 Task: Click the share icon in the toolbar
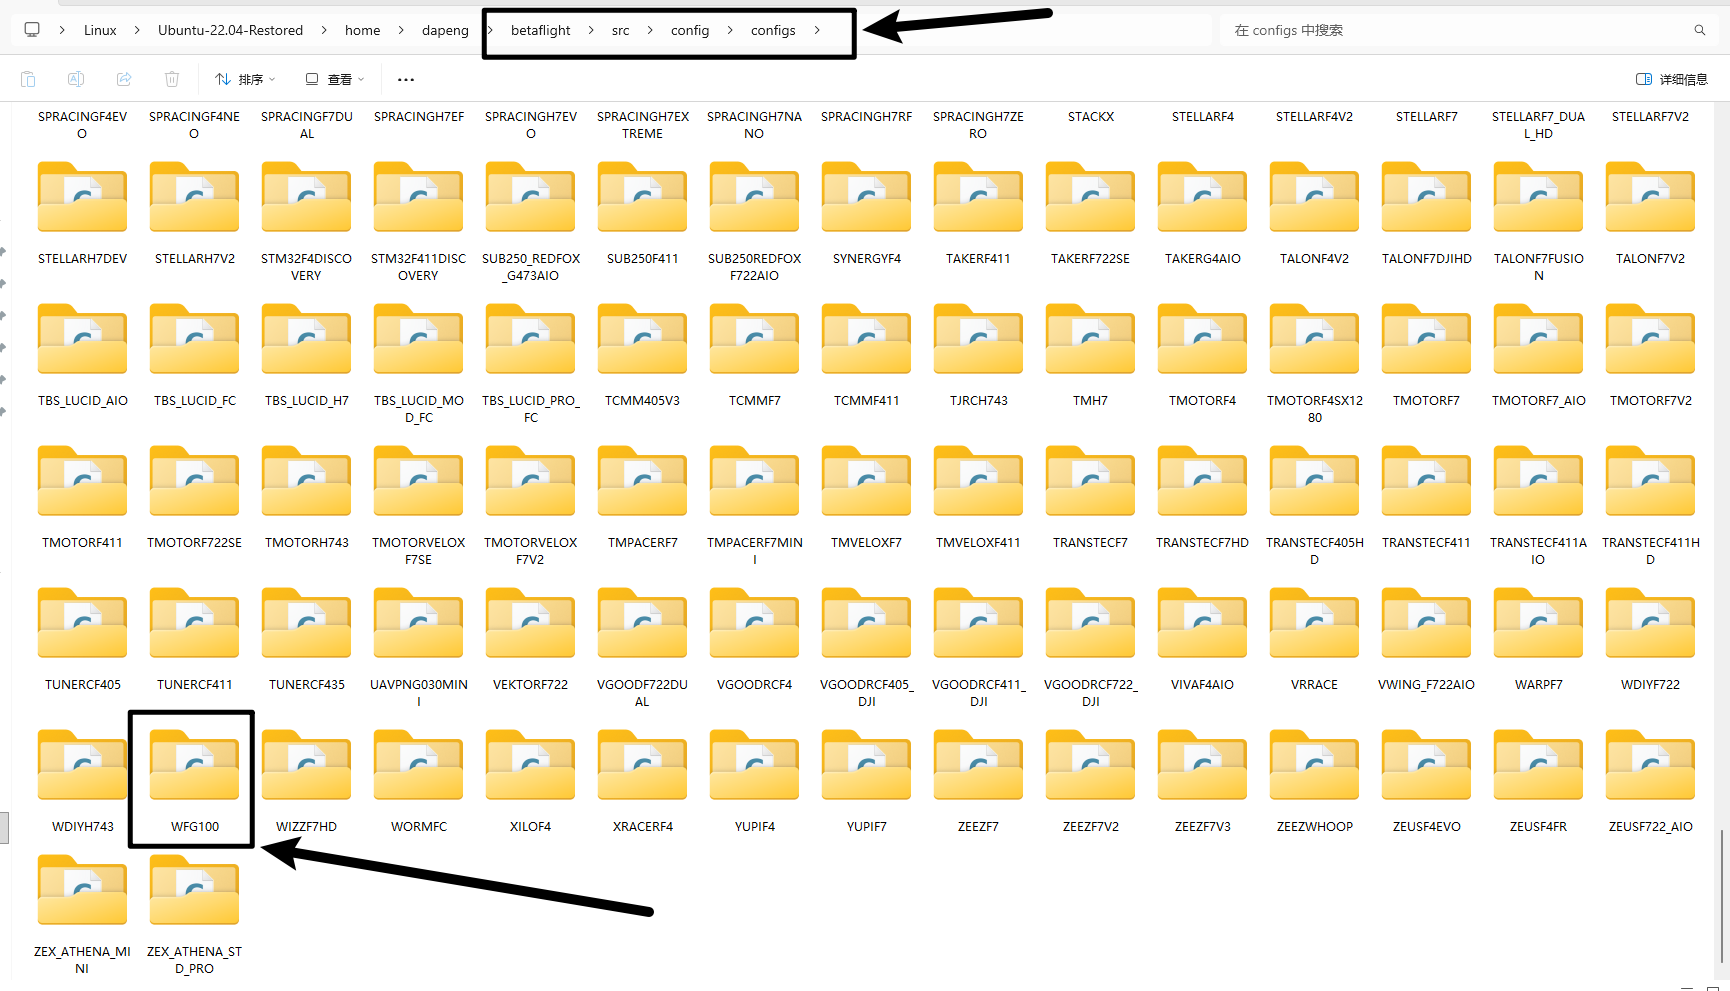pyautogui.click(x=124, y=79)
